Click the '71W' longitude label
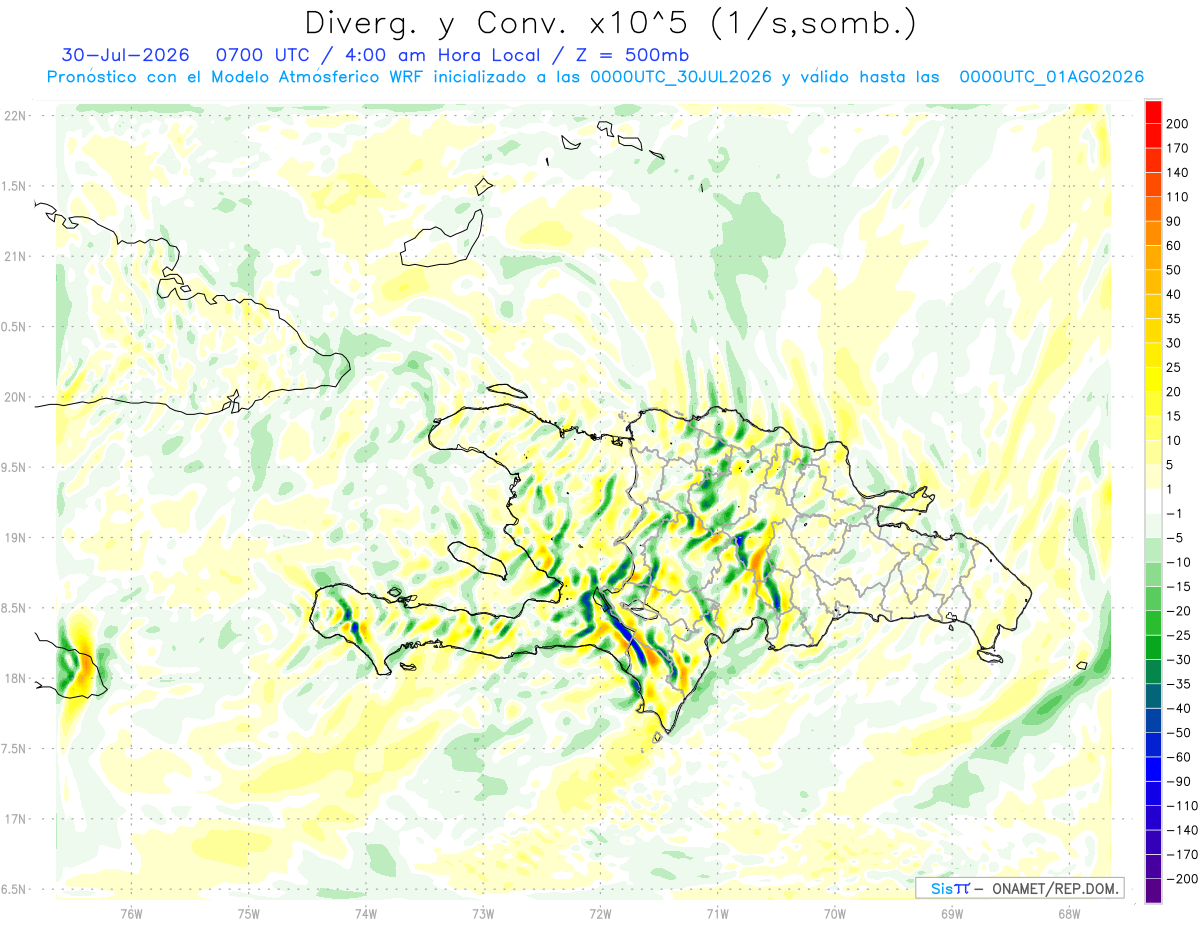The height and width of the screenshot is (927, 1200). coord(717,914)
